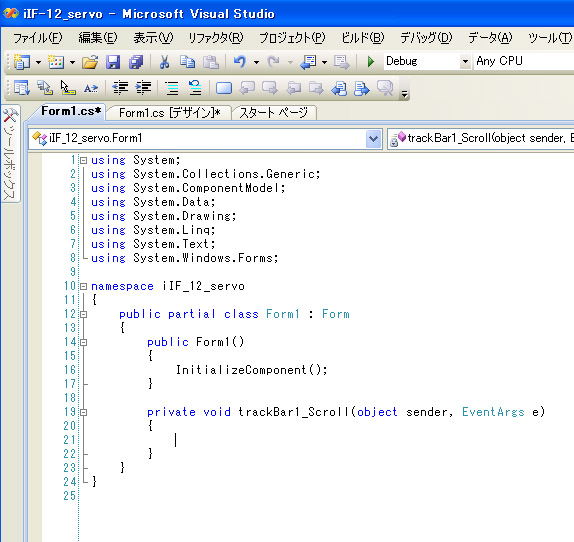
Task: Click the Save All icon
Action: point(136,62)
